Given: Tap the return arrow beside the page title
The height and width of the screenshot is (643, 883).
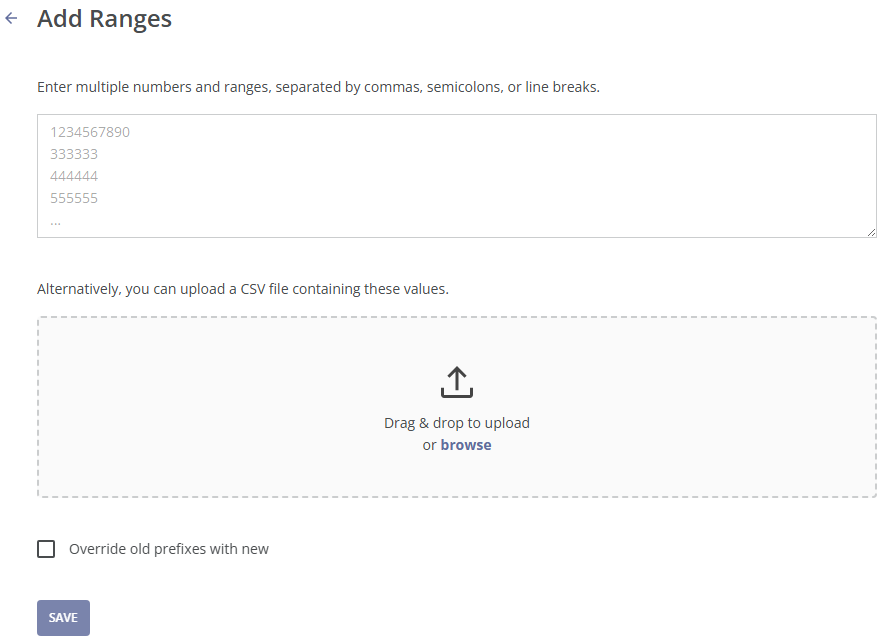Looking at the screenshot, I should 12,18.
